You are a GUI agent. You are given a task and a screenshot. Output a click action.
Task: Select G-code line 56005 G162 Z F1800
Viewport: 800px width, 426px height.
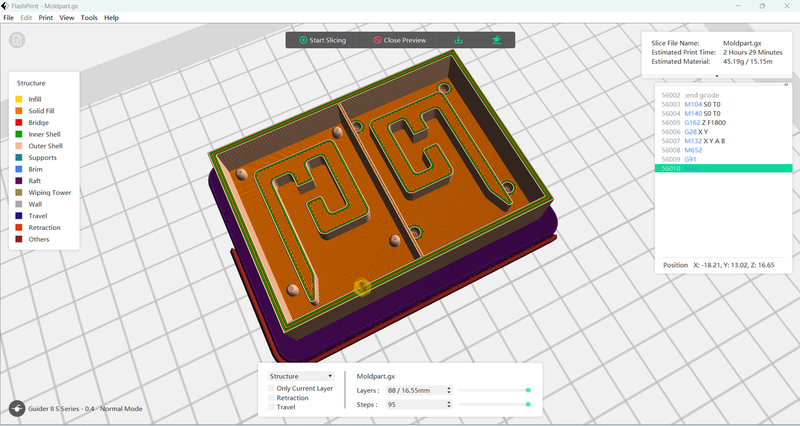point(723,122)
